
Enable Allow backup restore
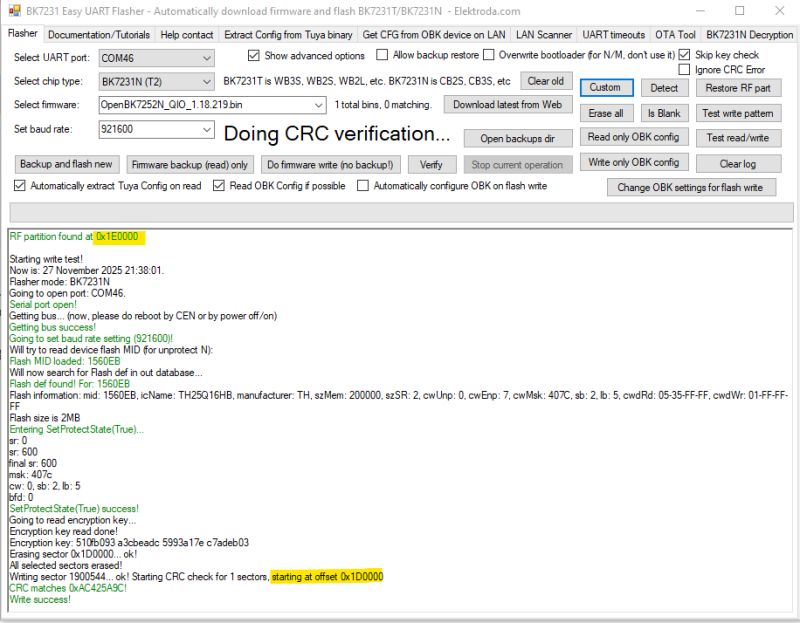point(381,55)
